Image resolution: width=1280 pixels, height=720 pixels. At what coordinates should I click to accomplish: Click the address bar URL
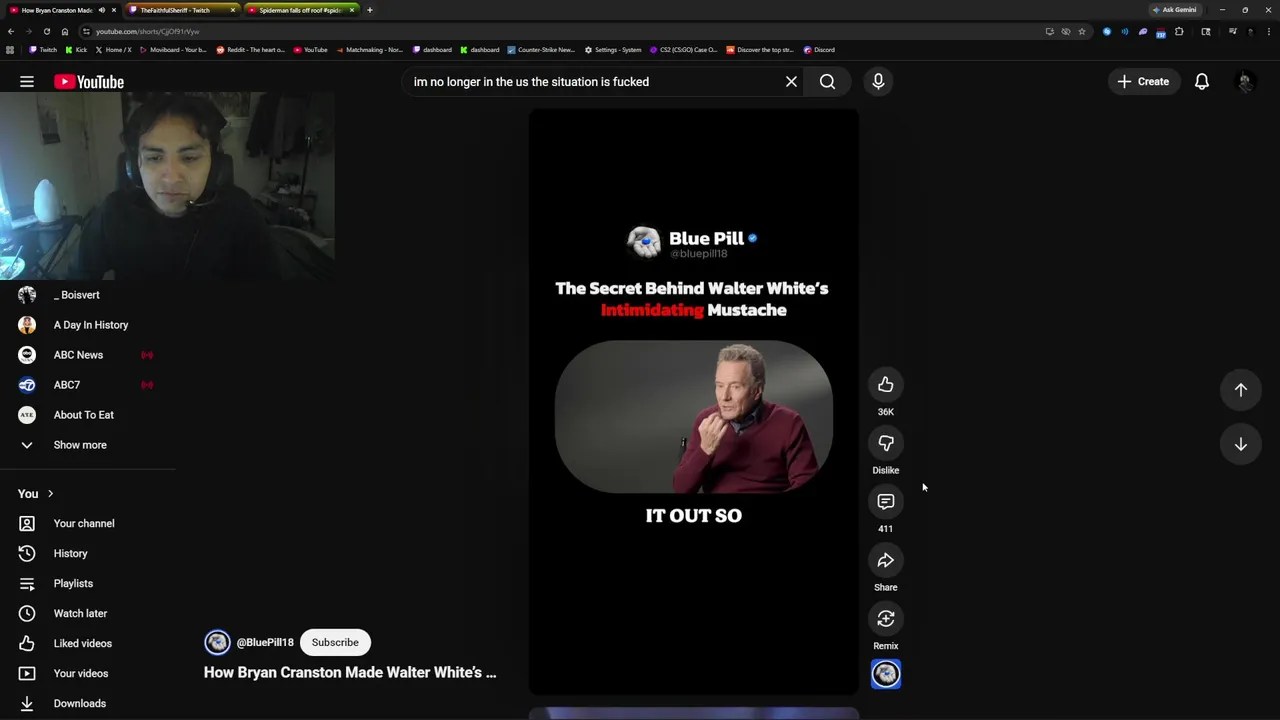tap(147, 31)
